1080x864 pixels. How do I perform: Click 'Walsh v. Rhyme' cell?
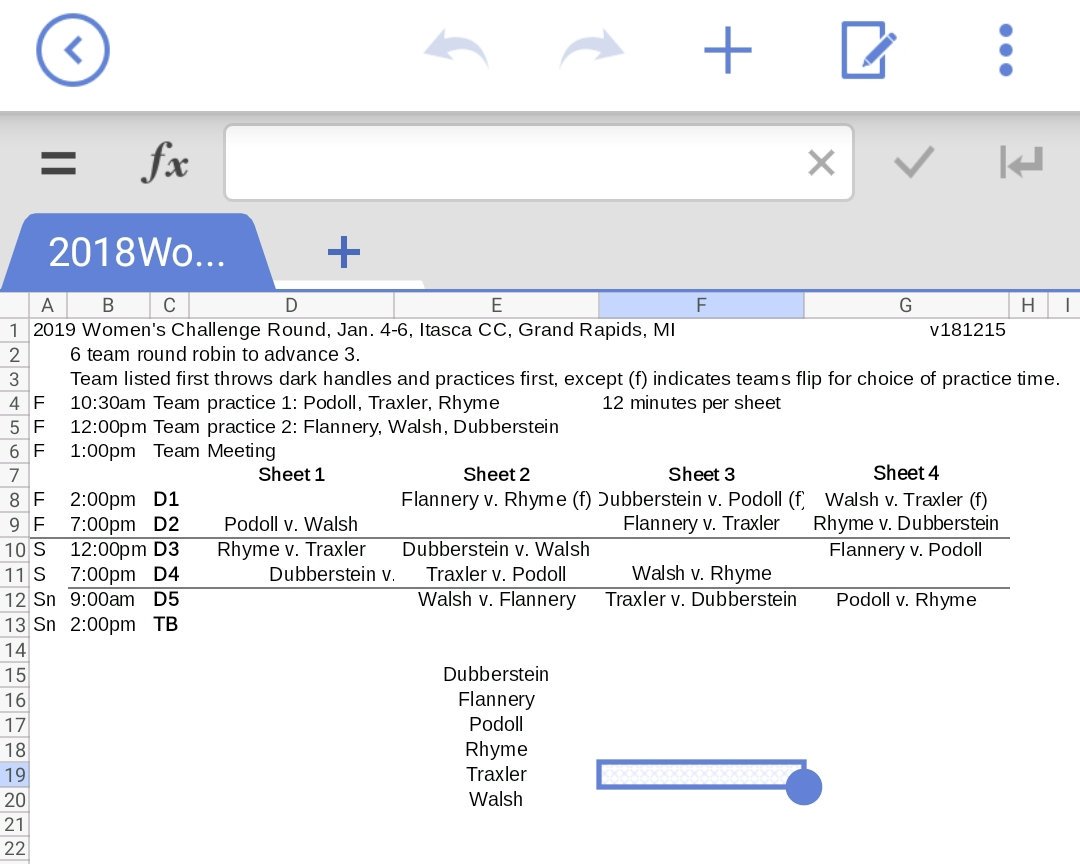pyautogui.click(x=701, y=573)
